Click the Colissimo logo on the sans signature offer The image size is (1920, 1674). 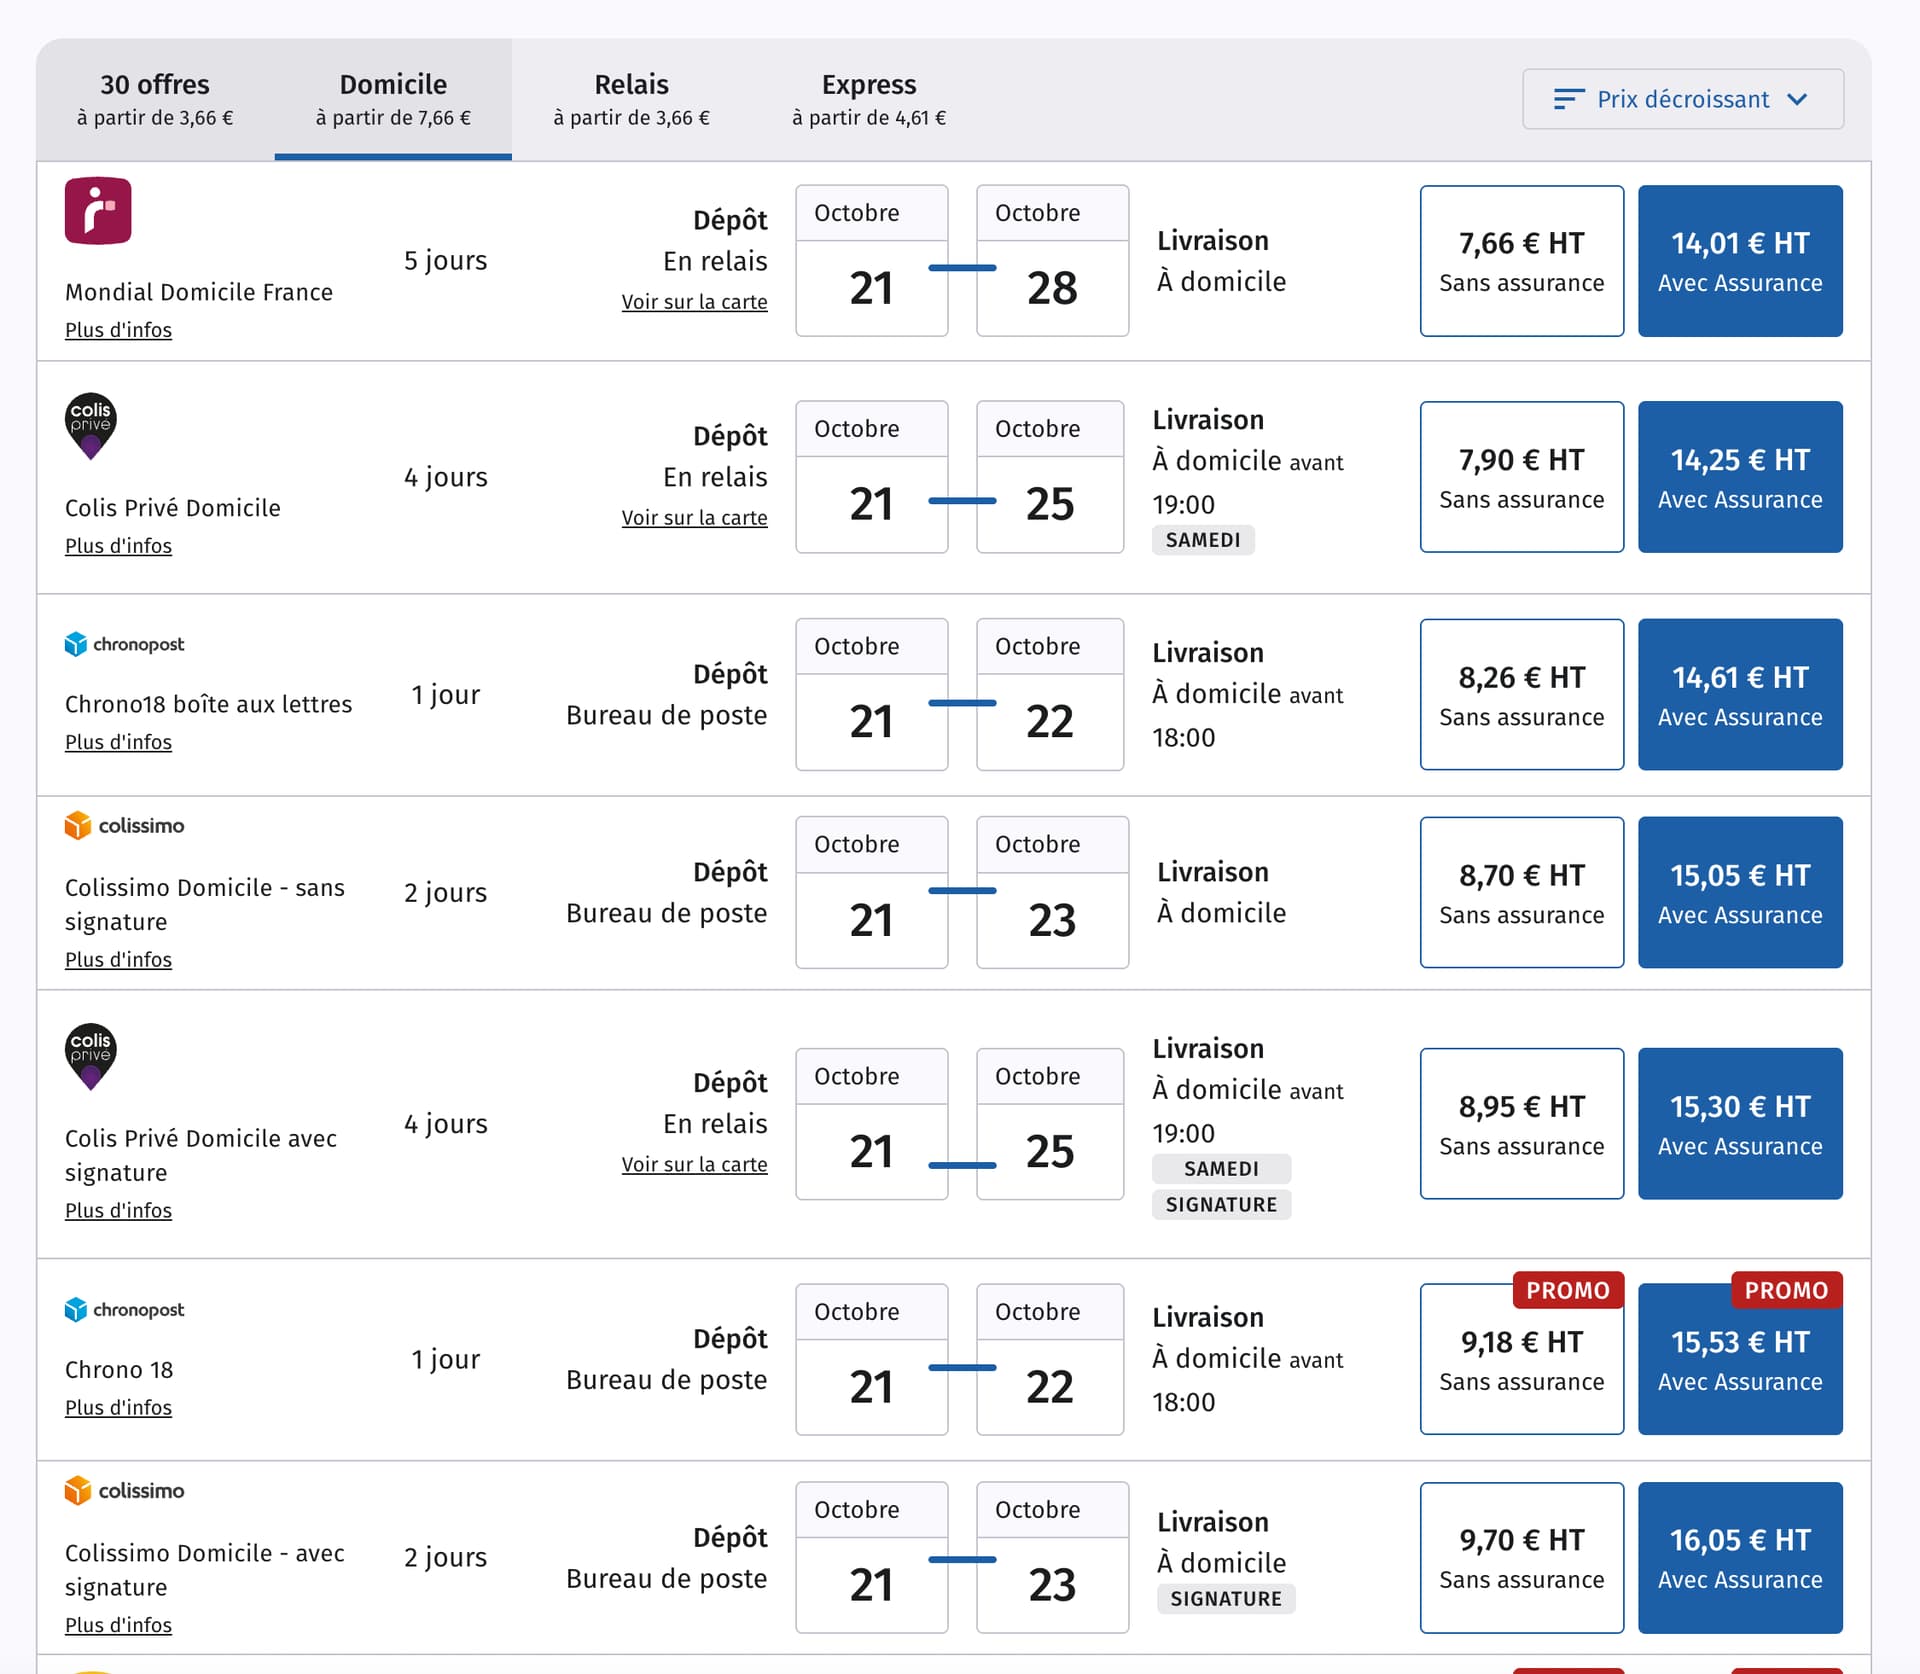coord(125,826)
